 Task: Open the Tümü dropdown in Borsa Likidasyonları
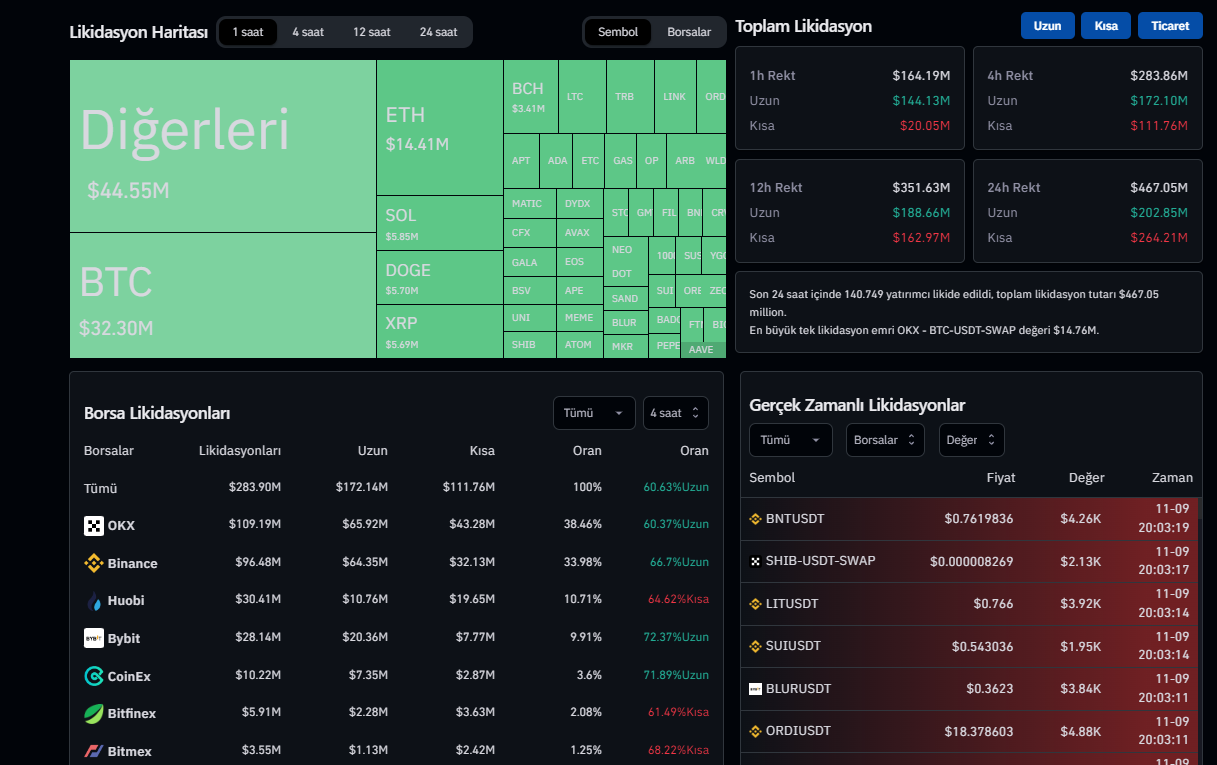(593, 413)
